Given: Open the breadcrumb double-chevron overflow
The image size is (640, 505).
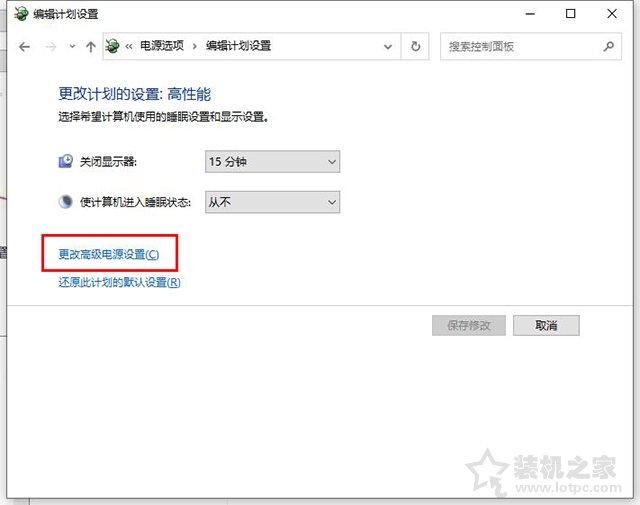Looking at the screenshot, I should (129, 47).
